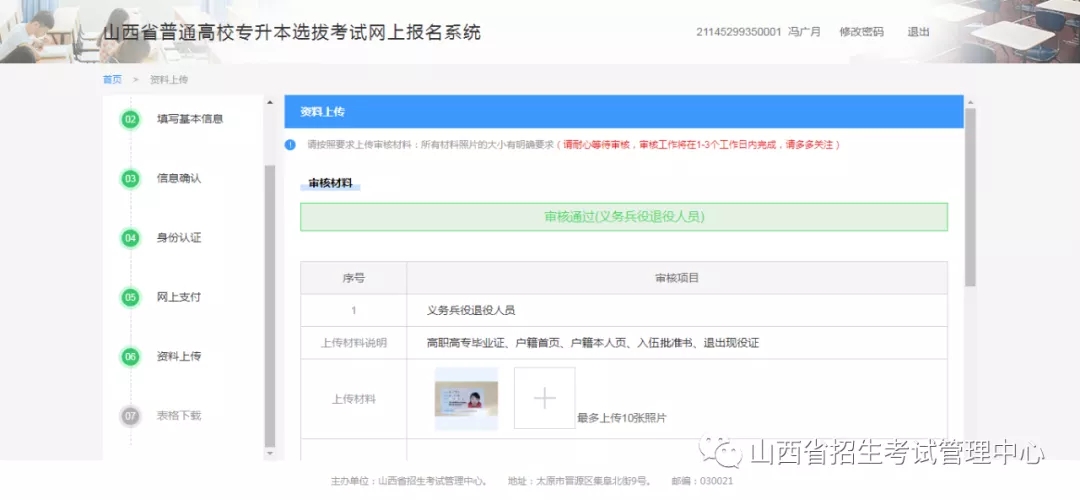Viewport: 1080px width, 500px height.
Task: Click user ID 21145299350001 冯广月
Action: point(758,32)
